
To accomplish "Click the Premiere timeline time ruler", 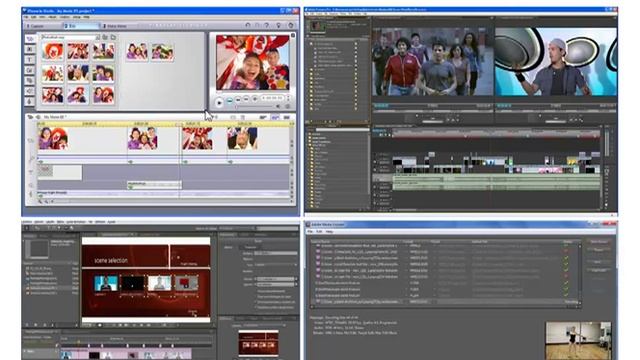I will pos(496,133).
